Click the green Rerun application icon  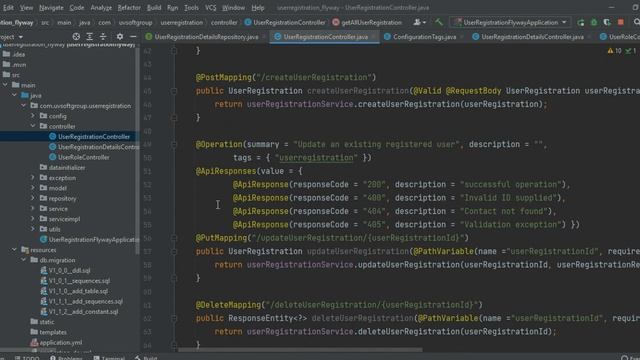pyautogui.click(x=580, y=22)
